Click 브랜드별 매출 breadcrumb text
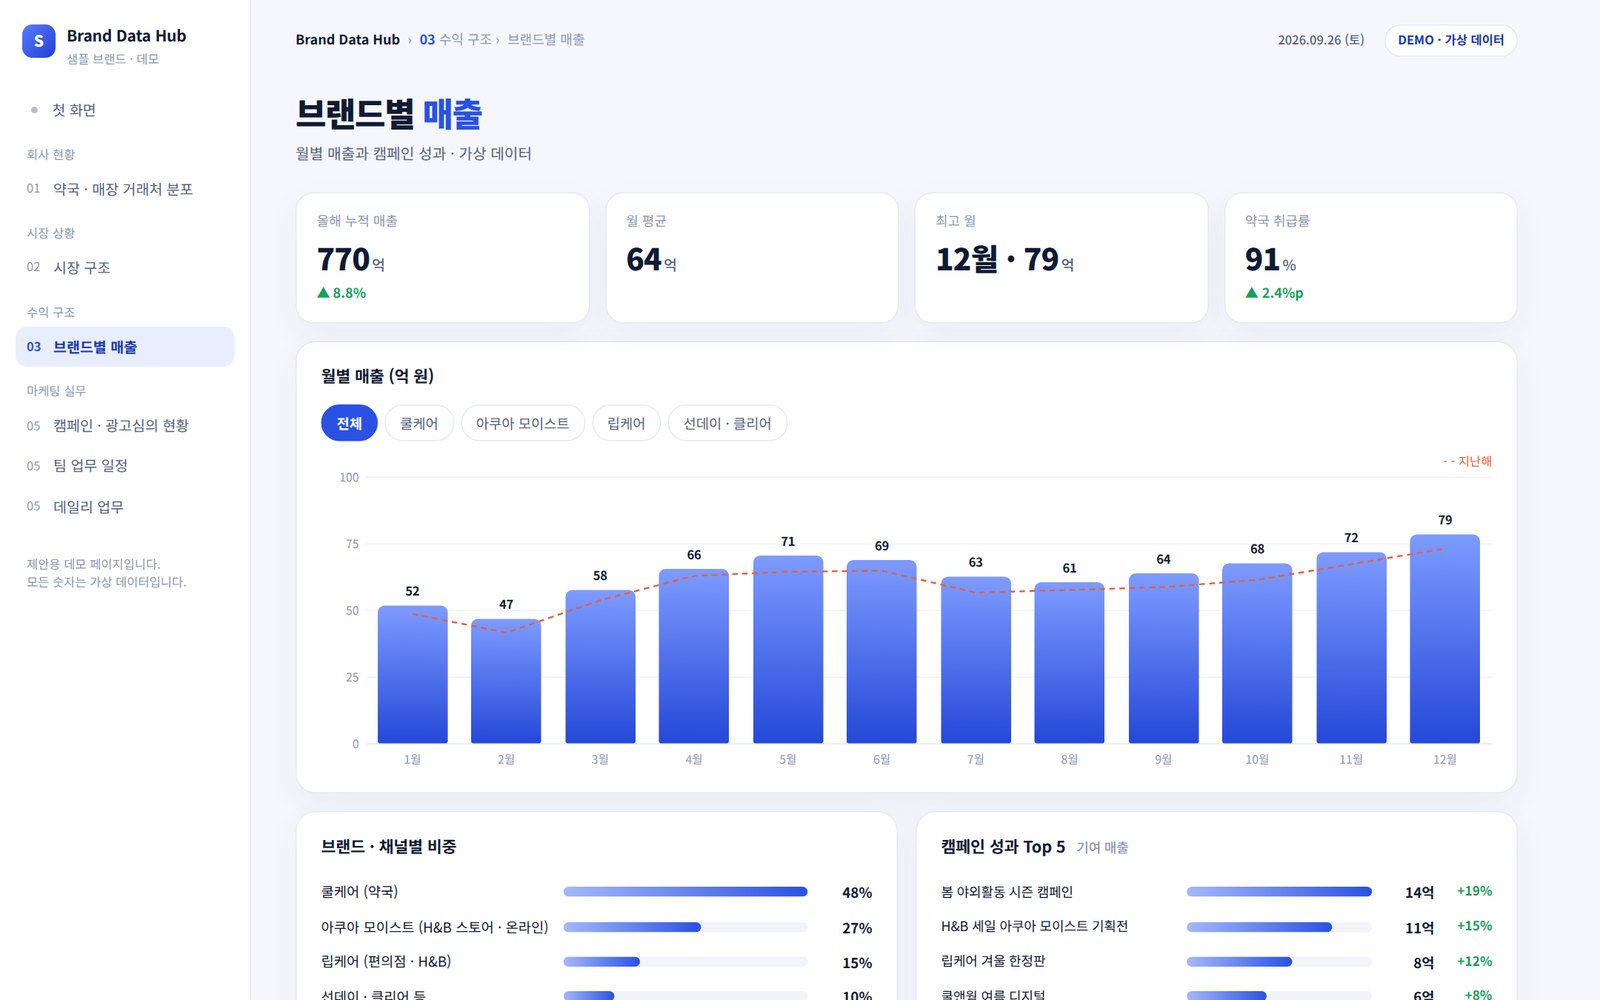Image resolution: width=1600 pixels, height=1000 pixels. click(546, 40)
